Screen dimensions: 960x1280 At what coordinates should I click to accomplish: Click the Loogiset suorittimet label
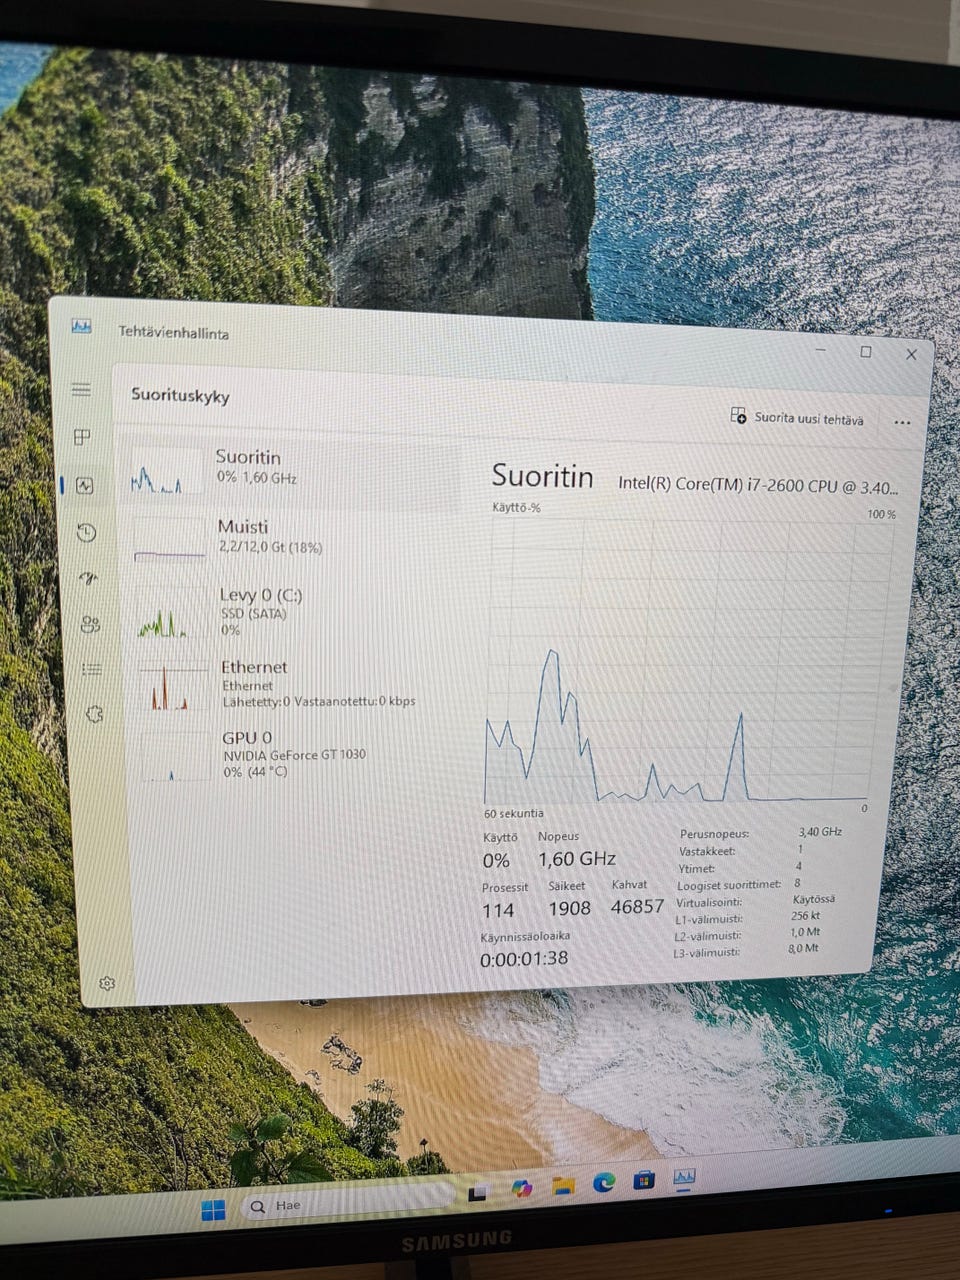[x=729, y=885]
